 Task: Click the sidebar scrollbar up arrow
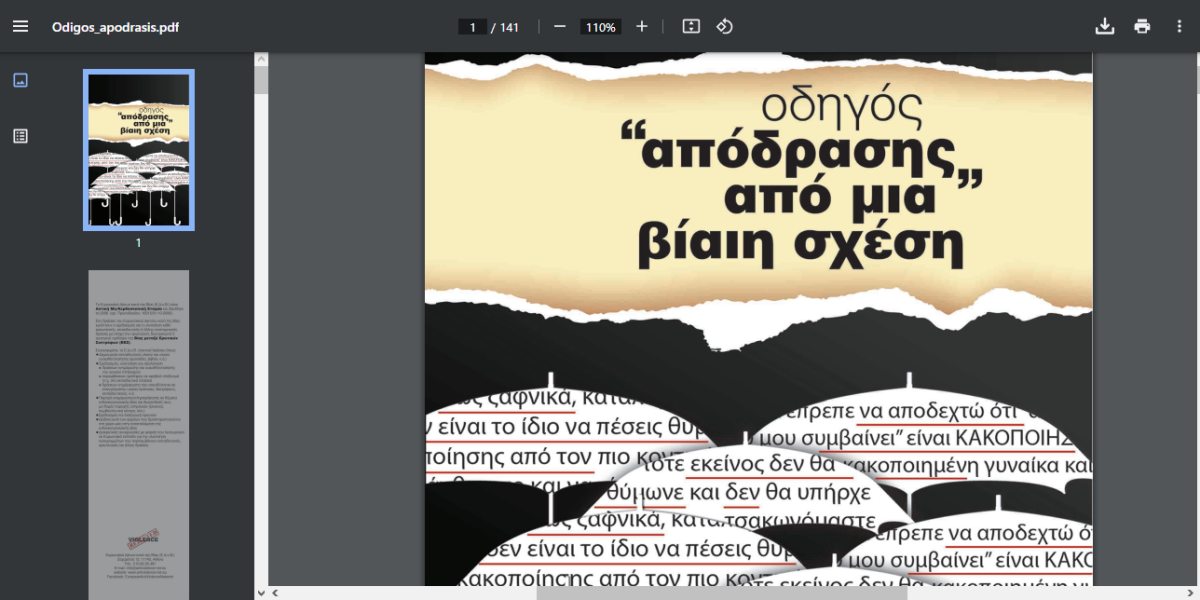click(x=261, y=60)
